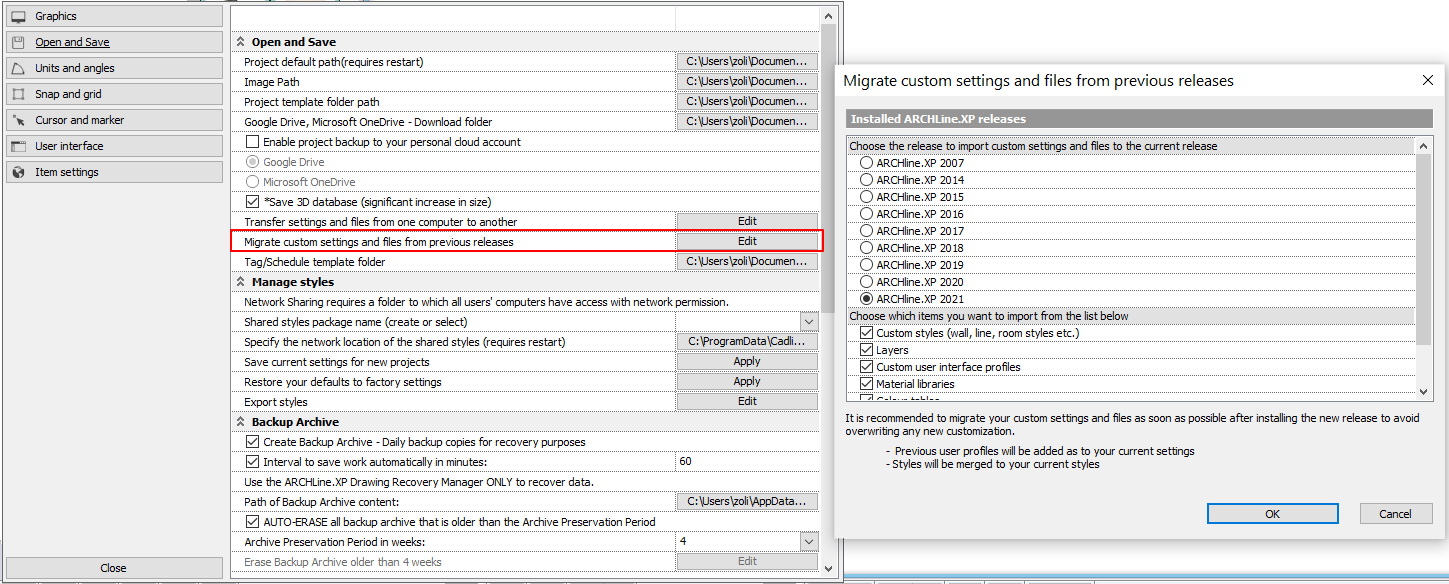Viewport: 1449px width, 584px height.
Task: Open the Cursor and marker category
Action: point(114,120)
